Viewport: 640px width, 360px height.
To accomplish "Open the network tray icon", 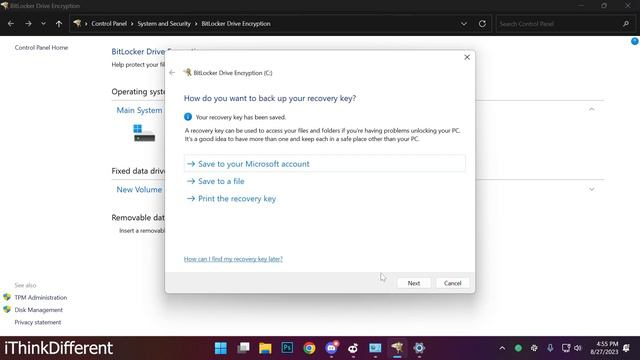I will click(566, 348).
